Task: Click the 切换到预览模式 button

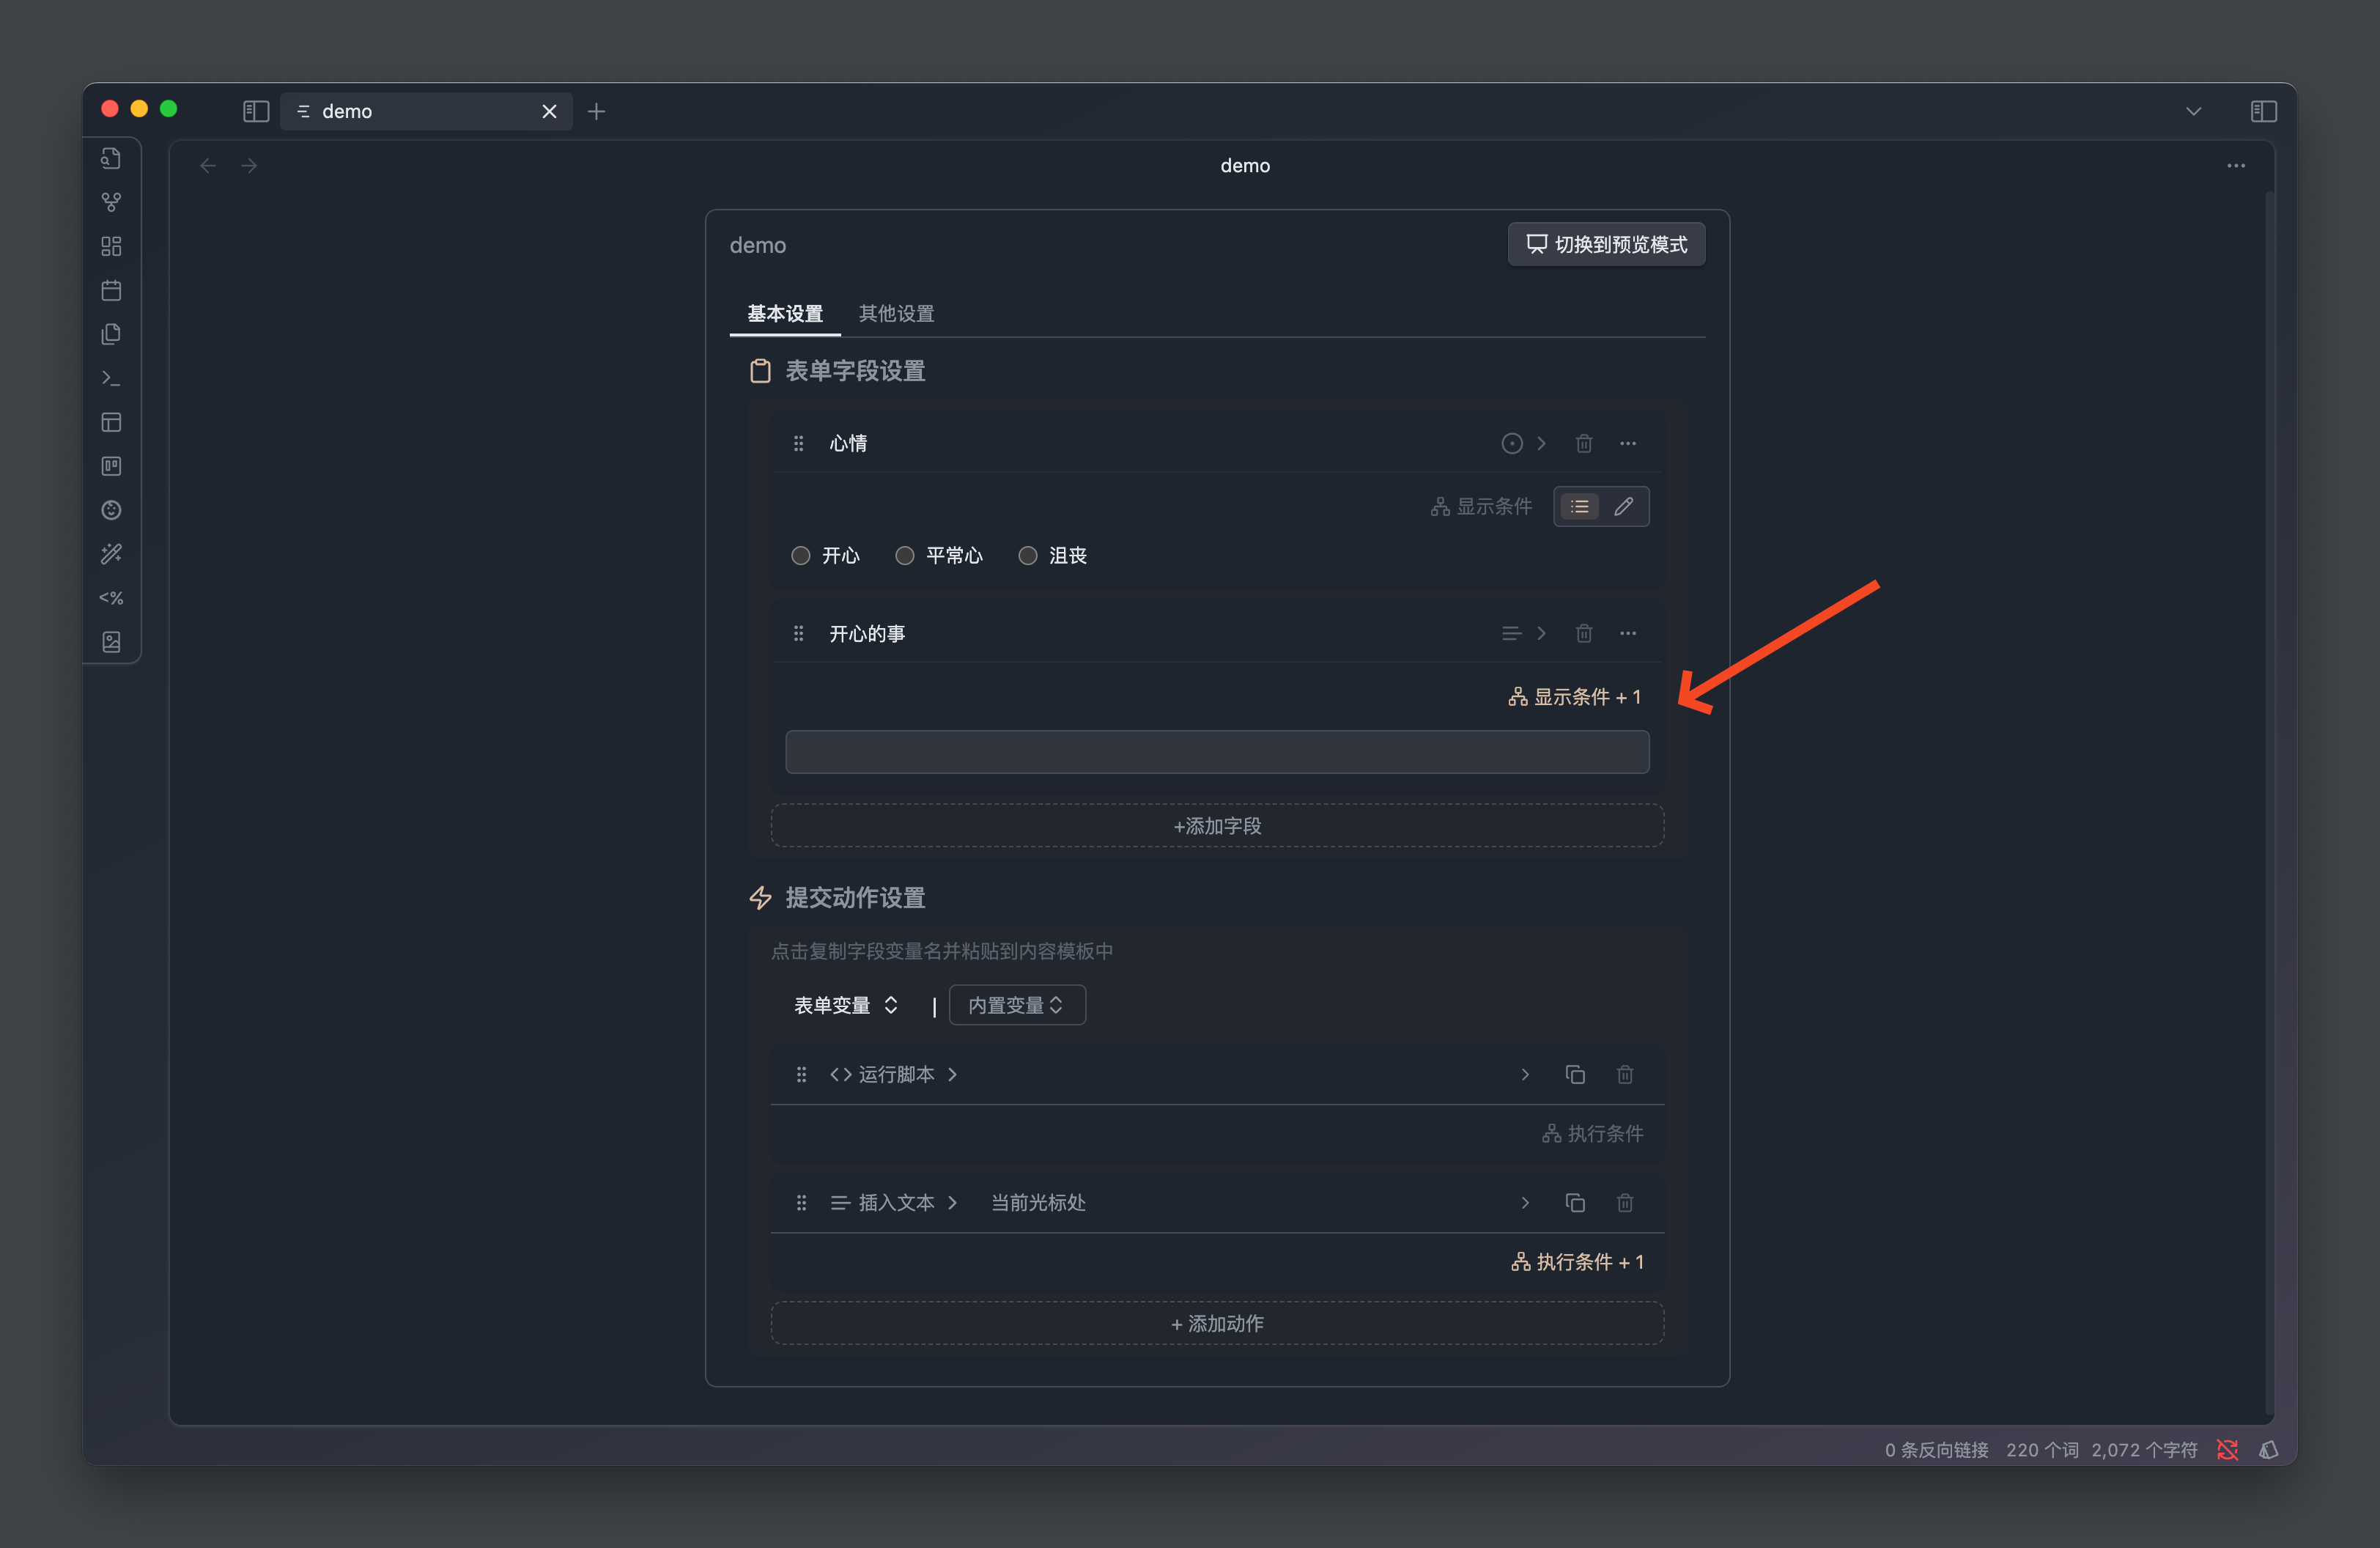Action: [x=1606, y=244]
